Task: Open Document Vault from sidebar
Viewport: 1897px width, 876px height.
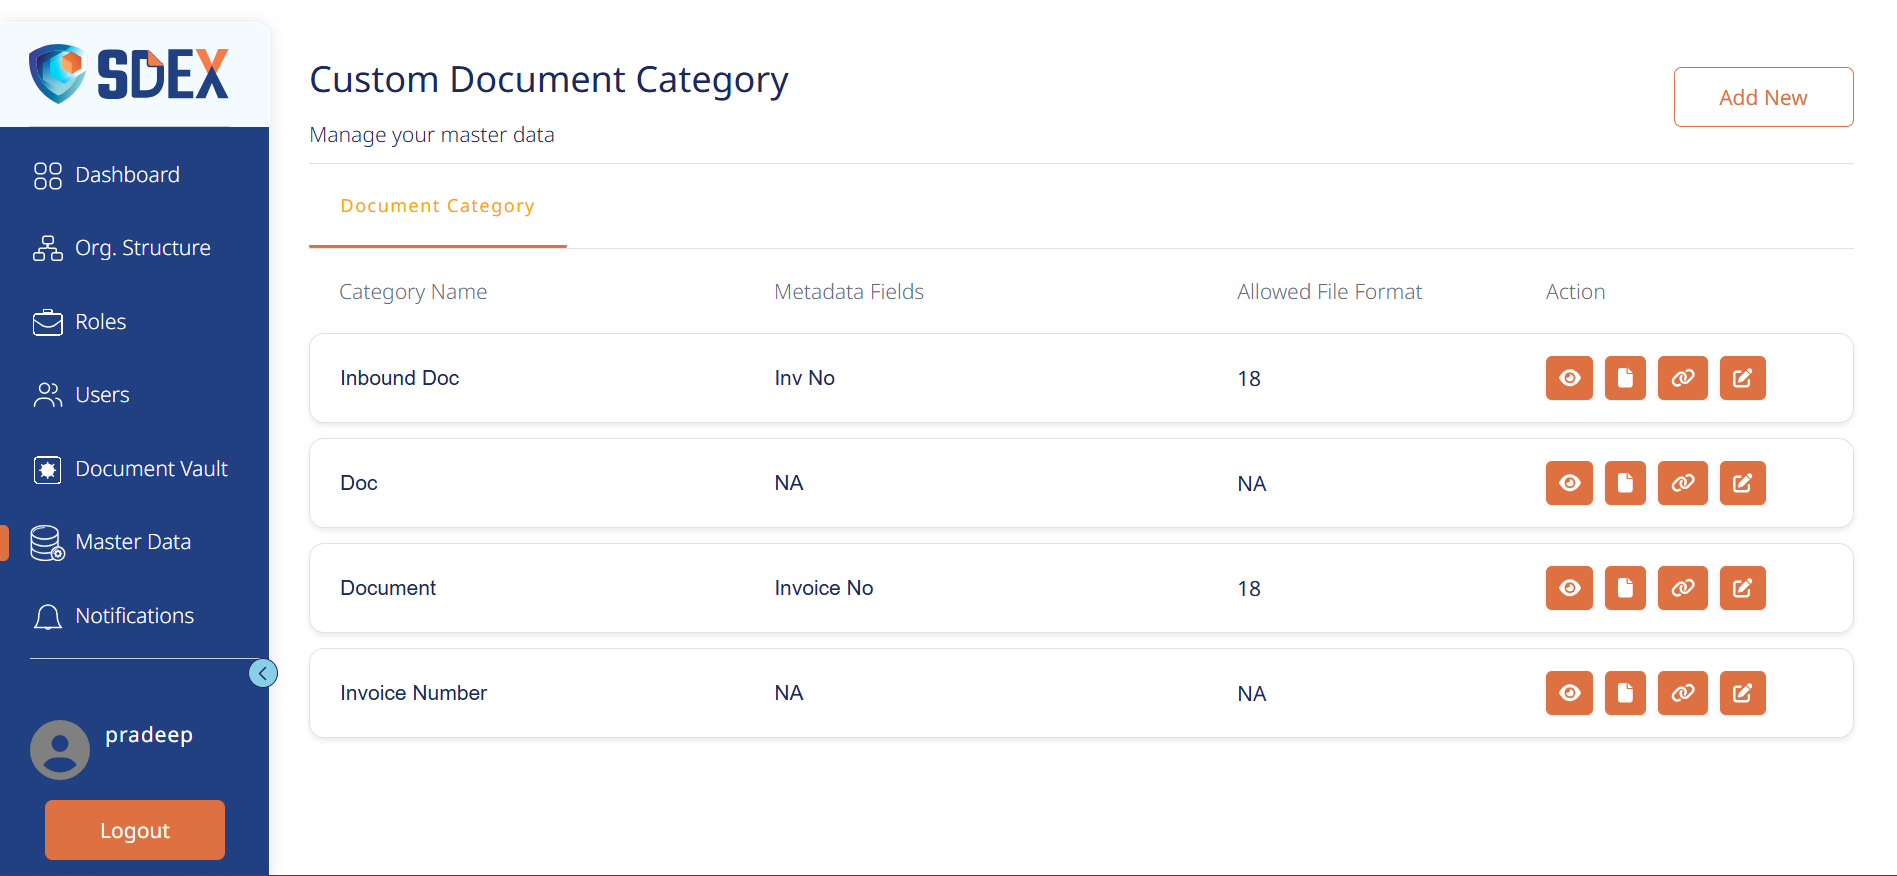Action: point(151,469)
